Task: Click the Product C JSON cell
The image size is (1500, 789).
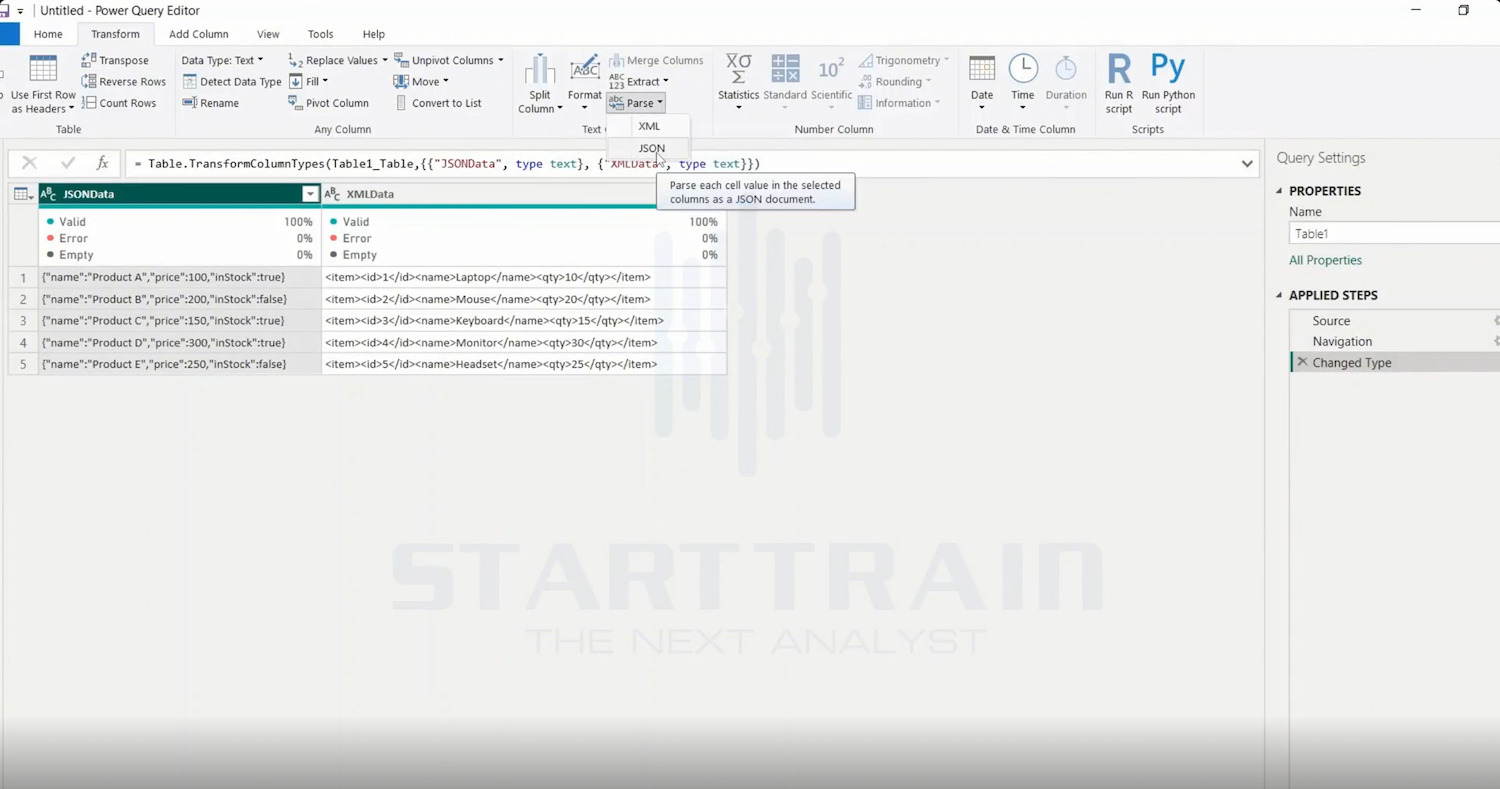Action: coord(180,321)
